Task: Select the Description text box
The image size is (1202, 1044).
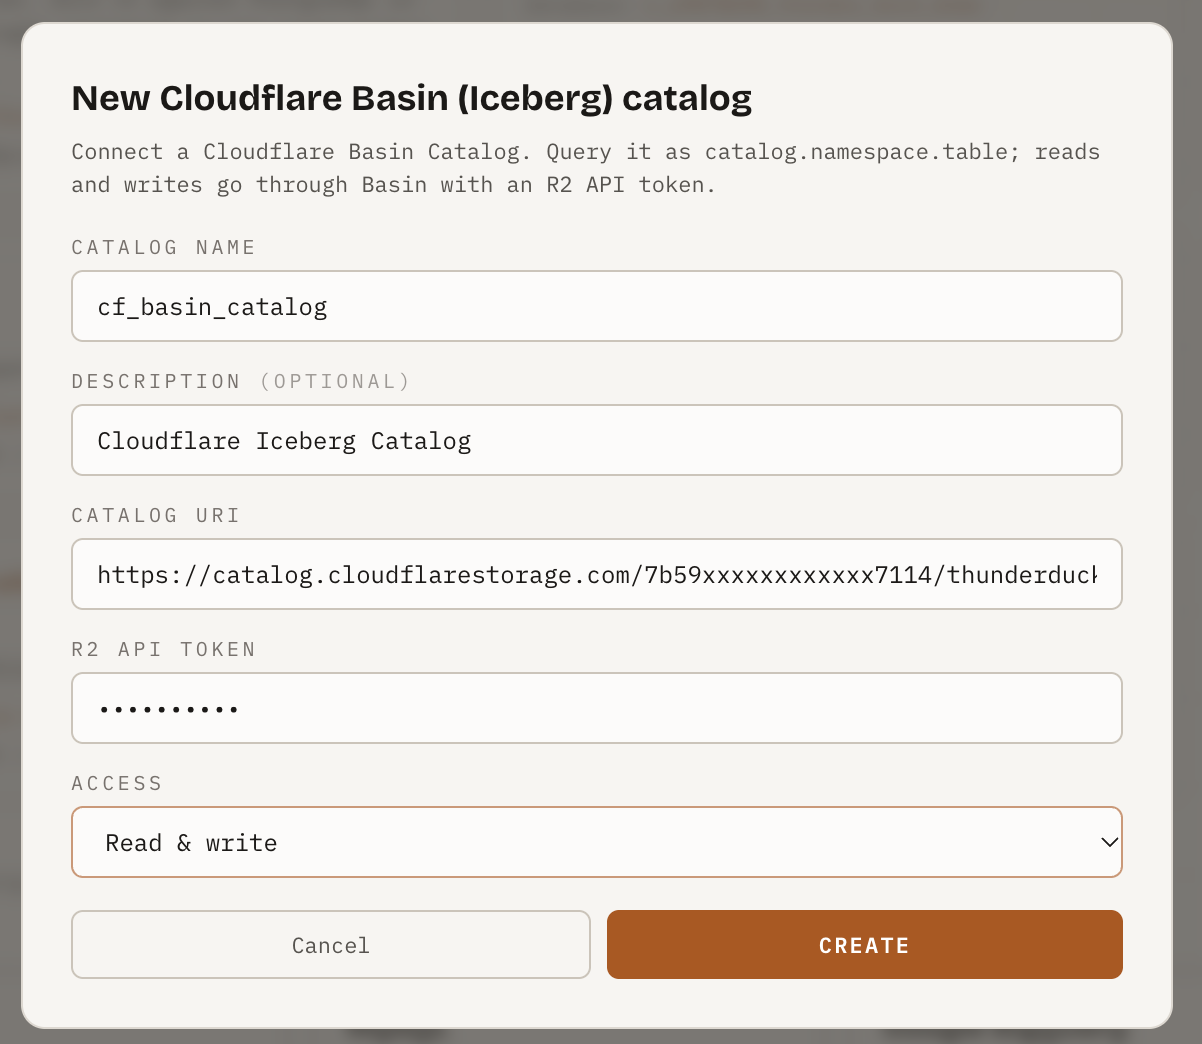Action: pos(597,440)
